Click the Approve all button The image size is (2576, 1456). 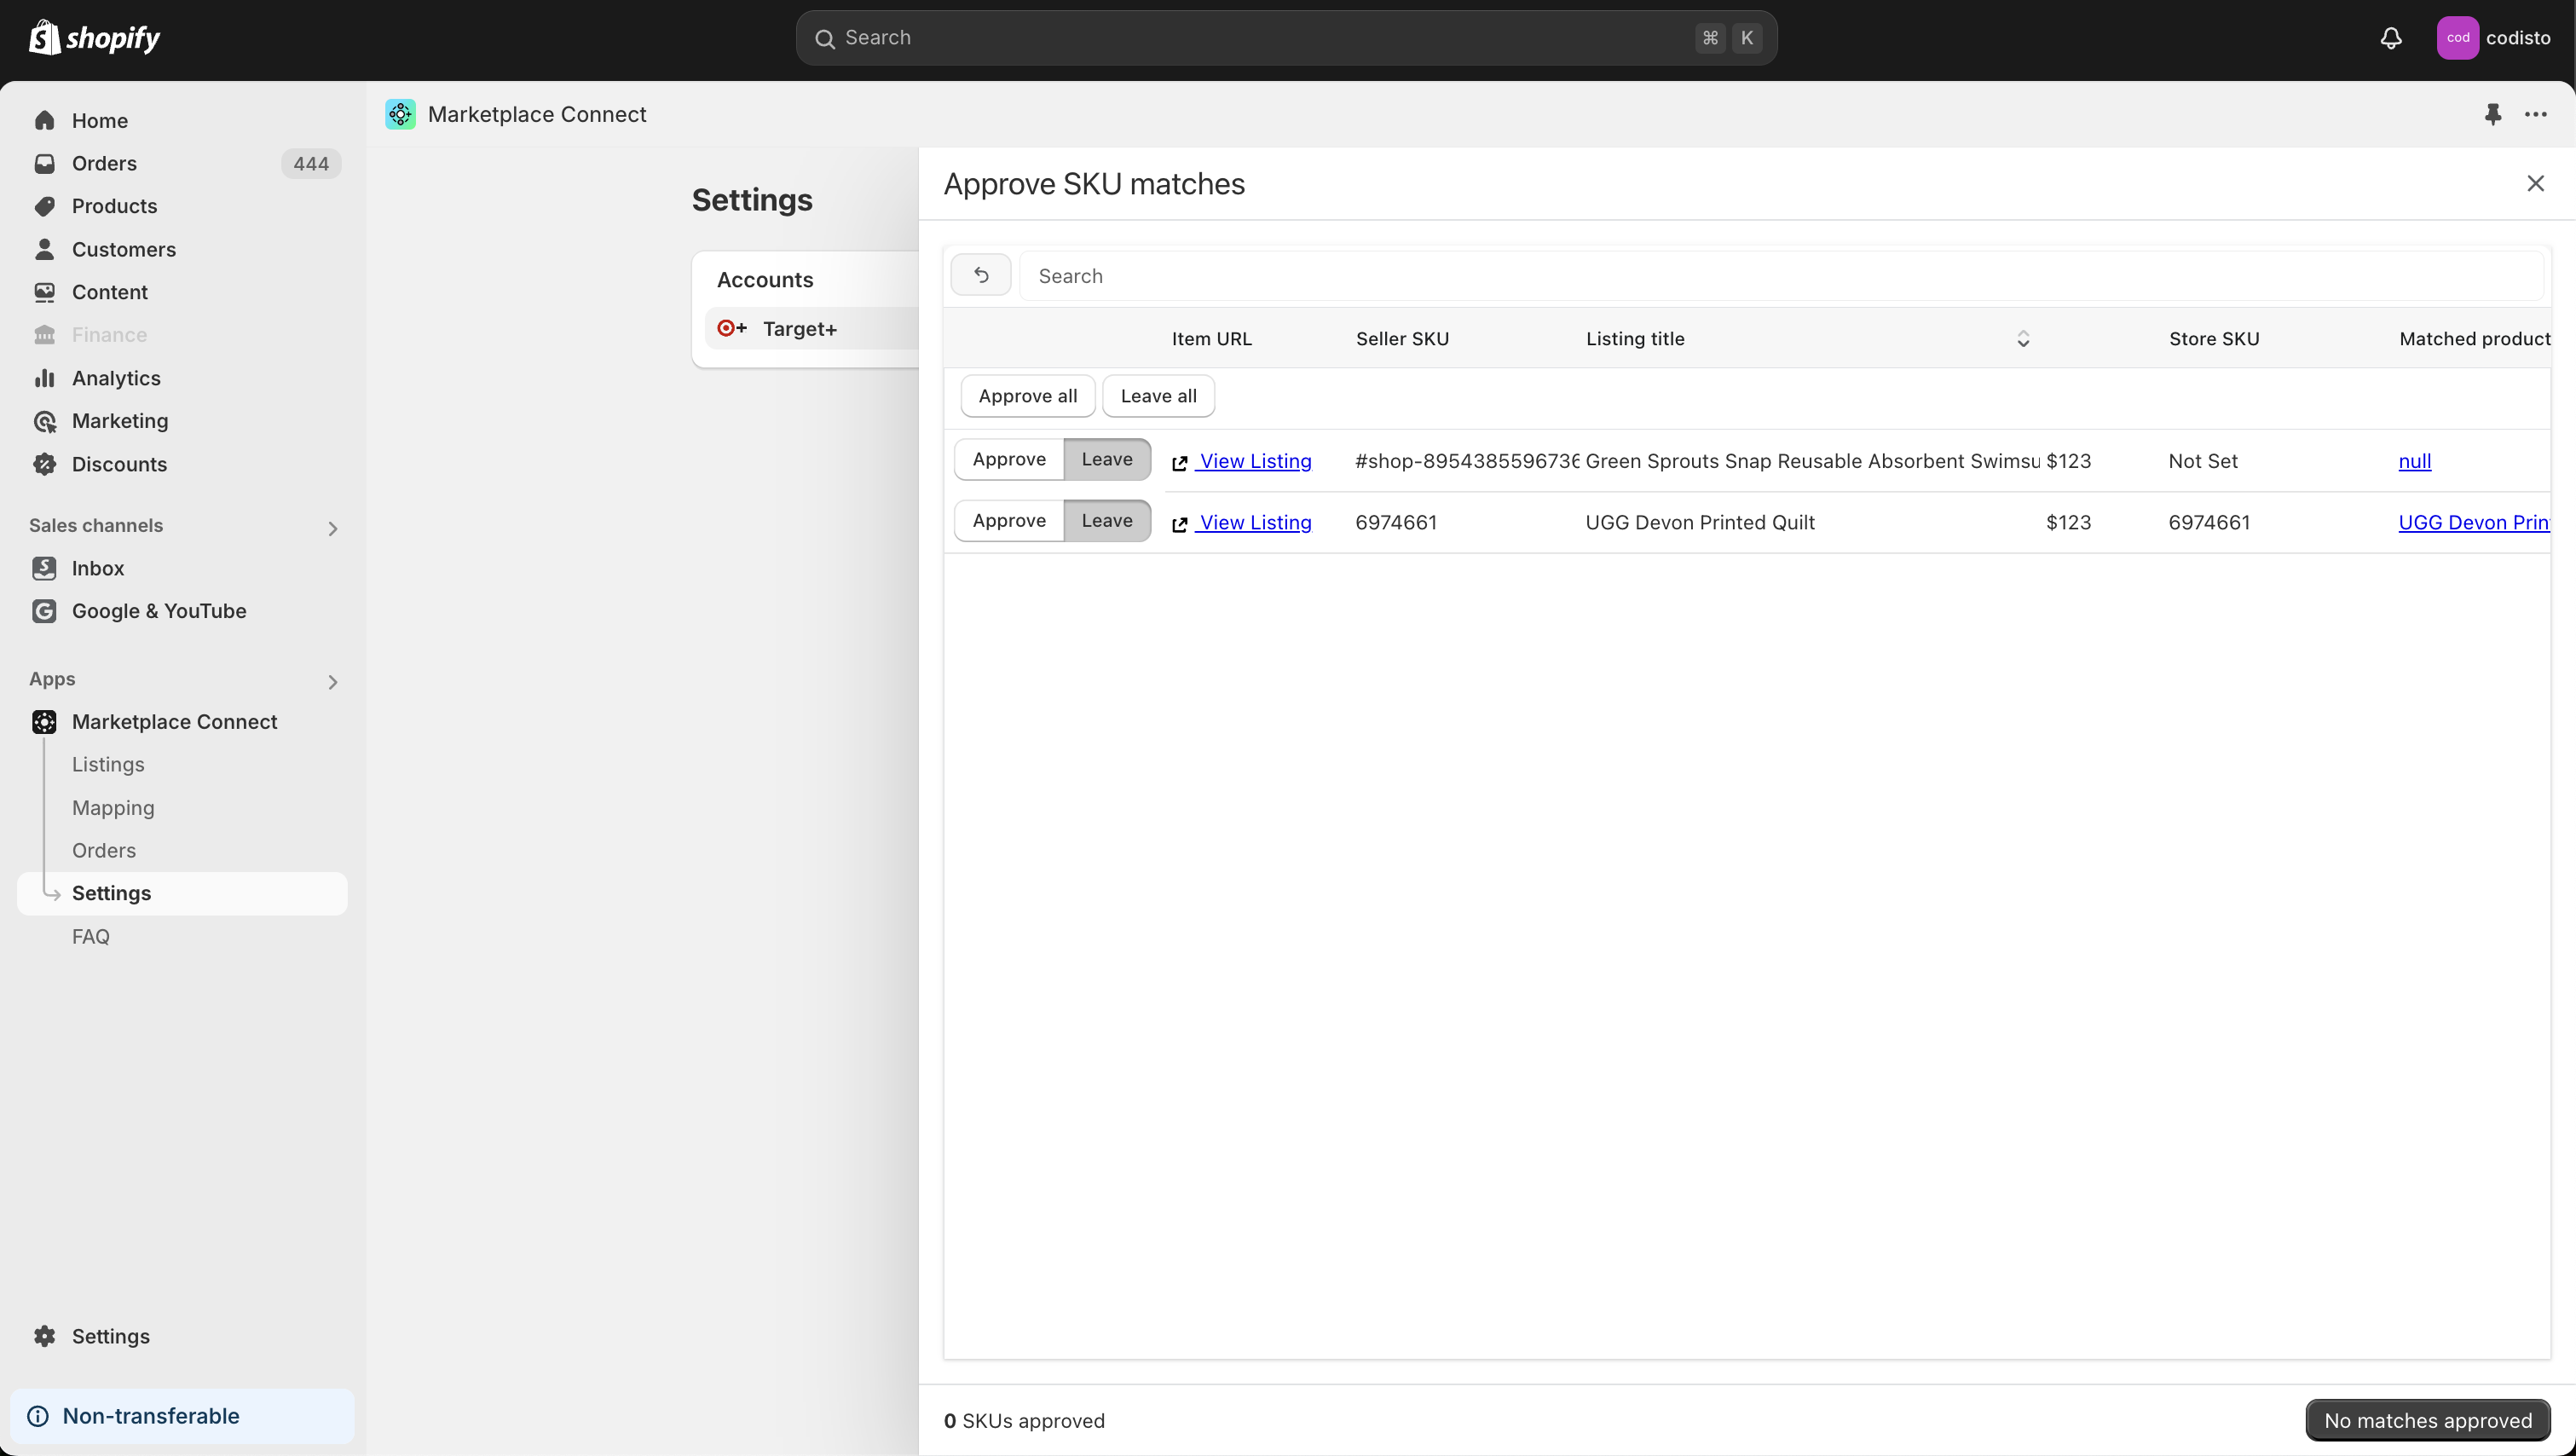point(1028,396)
